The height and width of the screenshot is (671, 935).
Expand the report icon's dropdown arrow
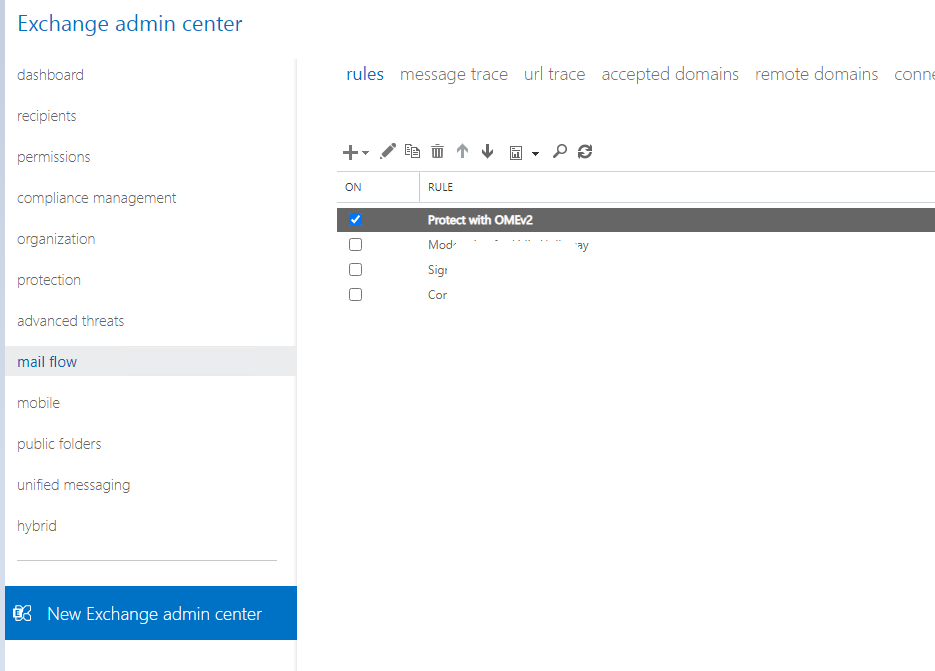(535, 154)
